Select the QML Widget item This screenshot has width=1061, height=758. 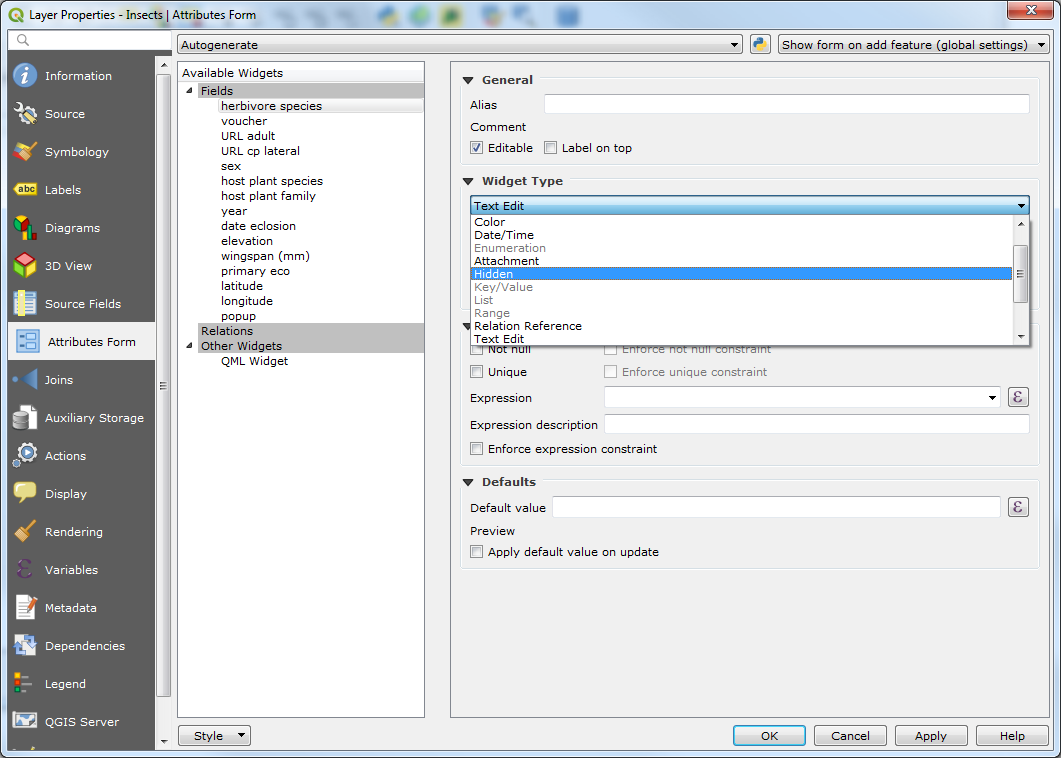[254, 361]
